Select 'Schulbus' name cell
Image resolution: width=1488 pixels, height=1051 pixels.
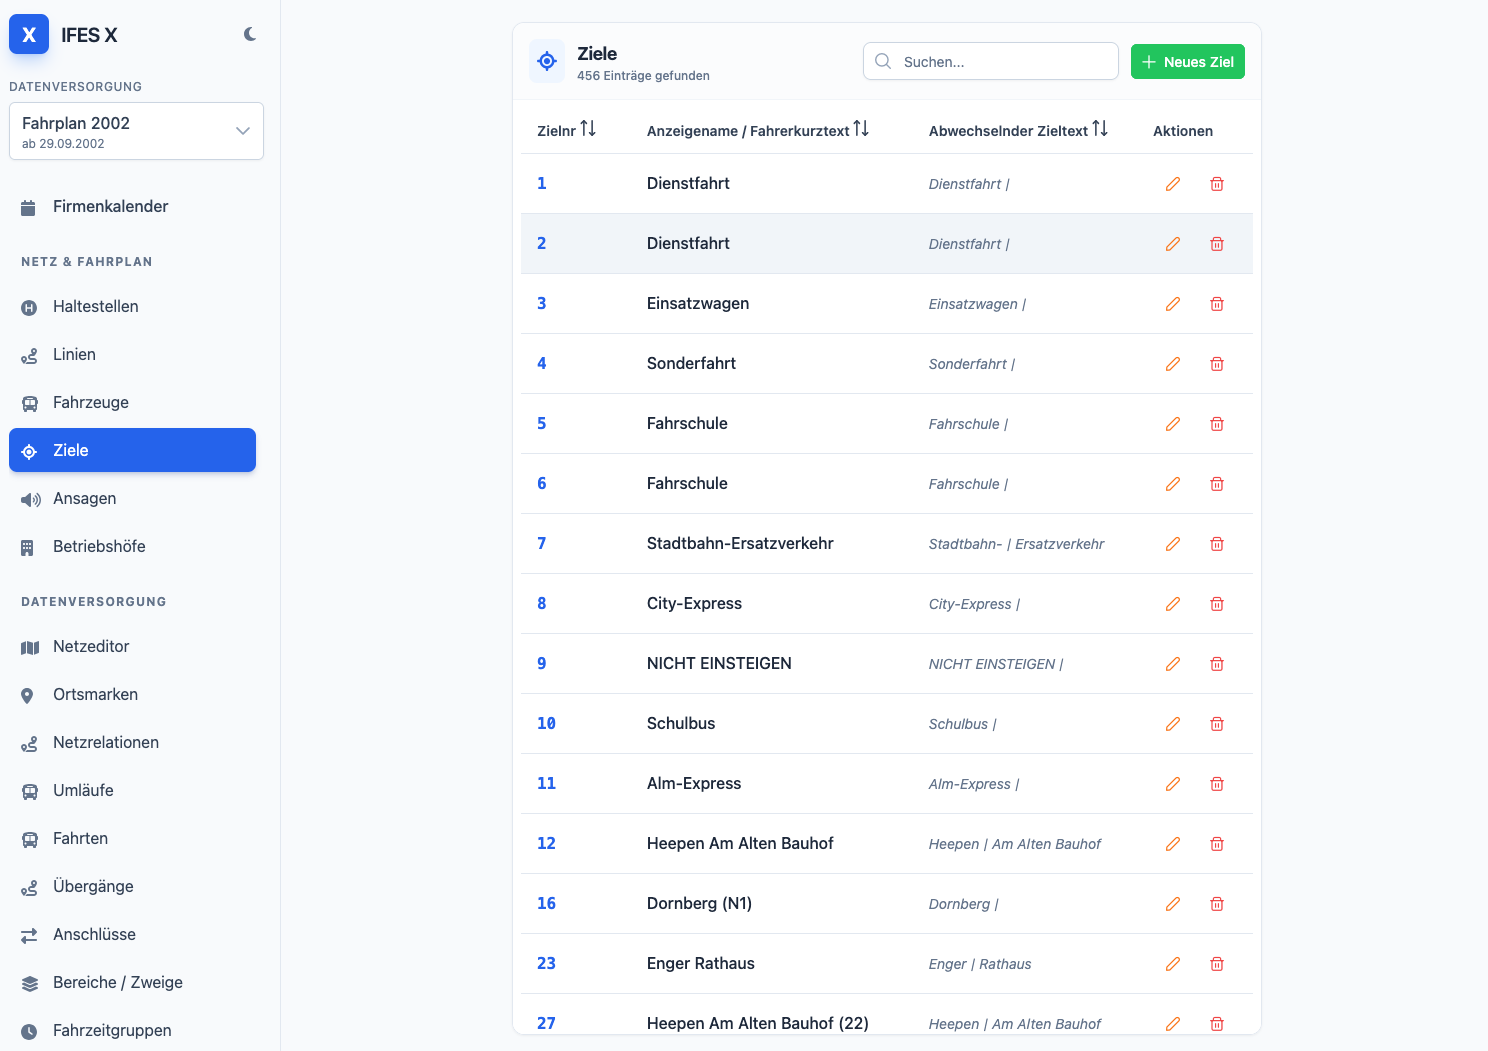click(681, 723)
